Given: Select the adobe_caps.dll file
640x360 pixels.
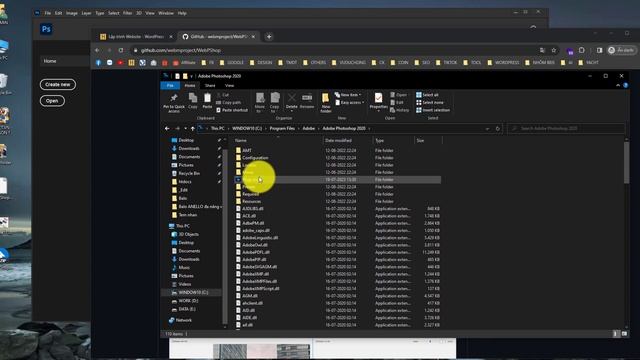Looking at the screenshot, I should pyautogui.click(x=256, y=231).
